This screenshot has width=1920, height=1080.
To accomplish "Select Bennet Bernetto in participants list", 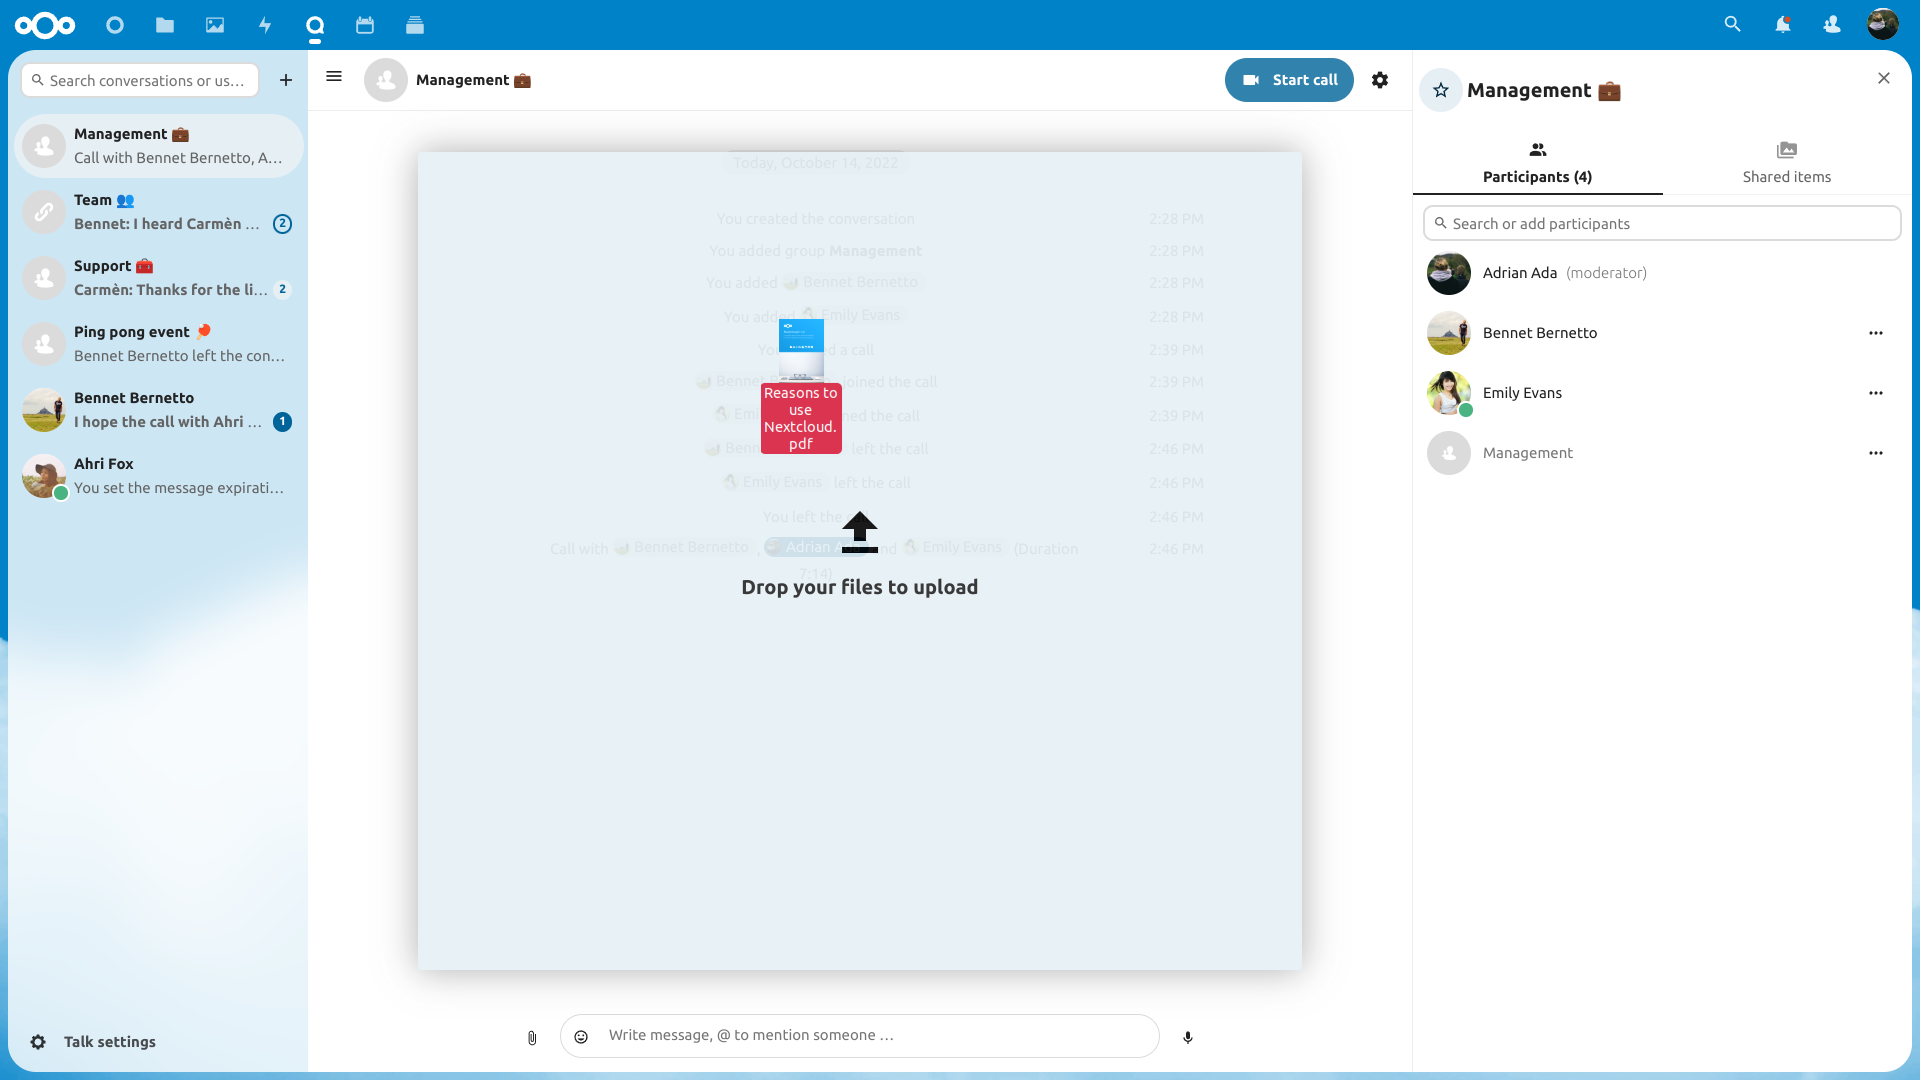I will [x=1662, y=333].
